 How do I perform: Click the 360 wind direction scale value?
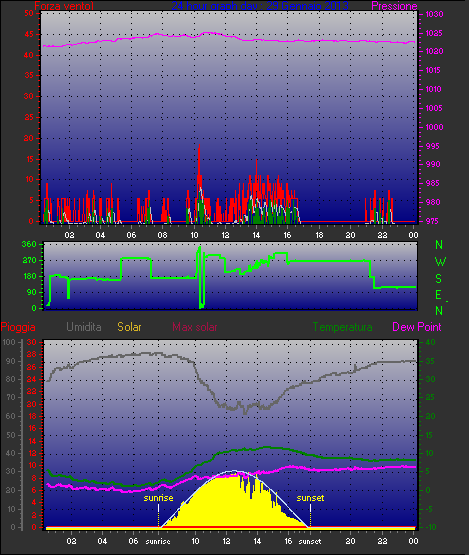[x=29, y=244]
